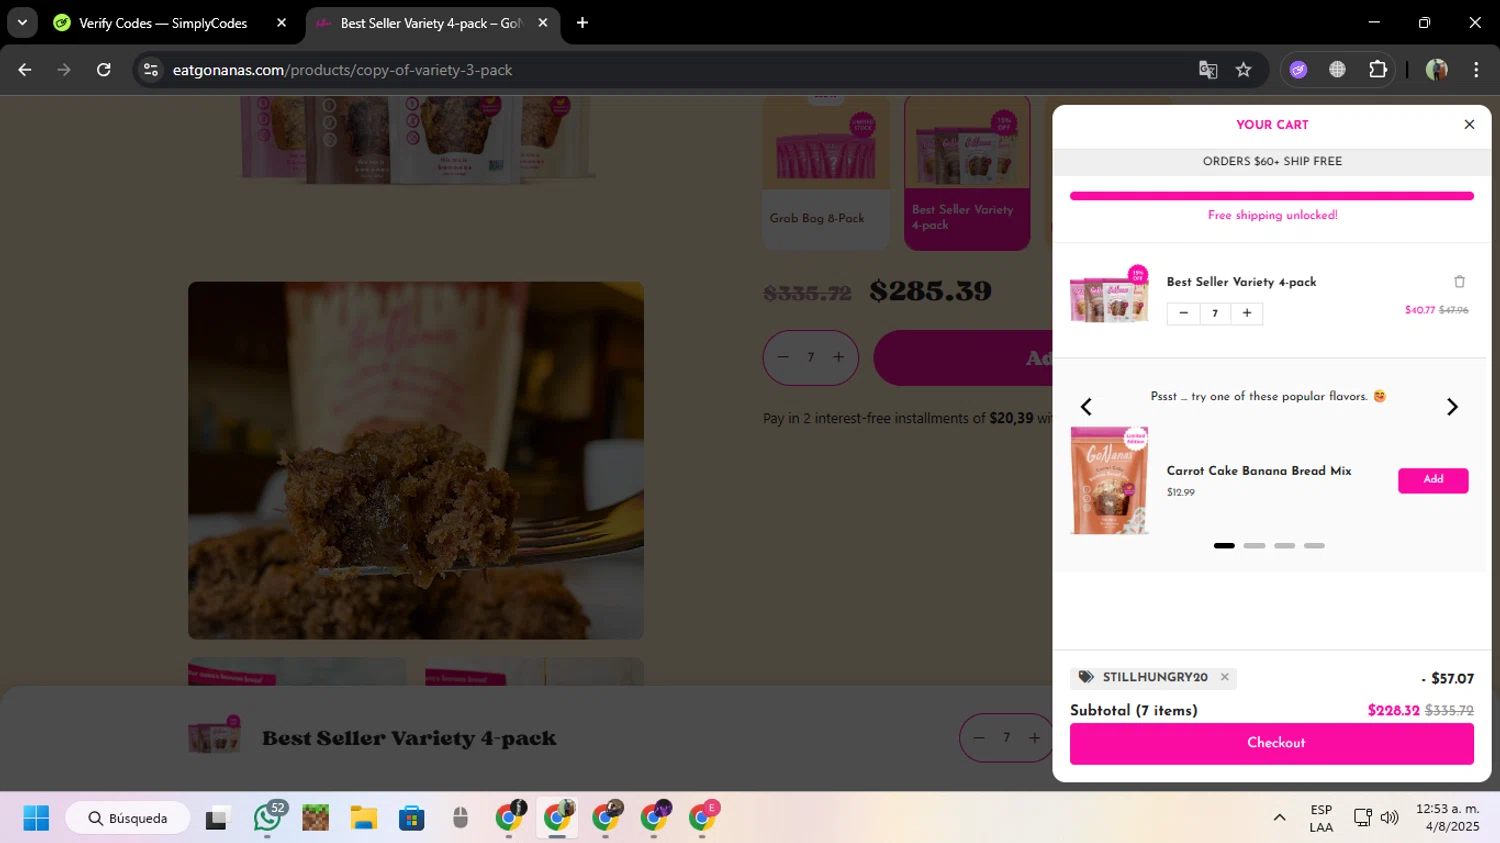
Task: Switch to Verify Codes SimplyCodes tab
Action: coord(163,23)
